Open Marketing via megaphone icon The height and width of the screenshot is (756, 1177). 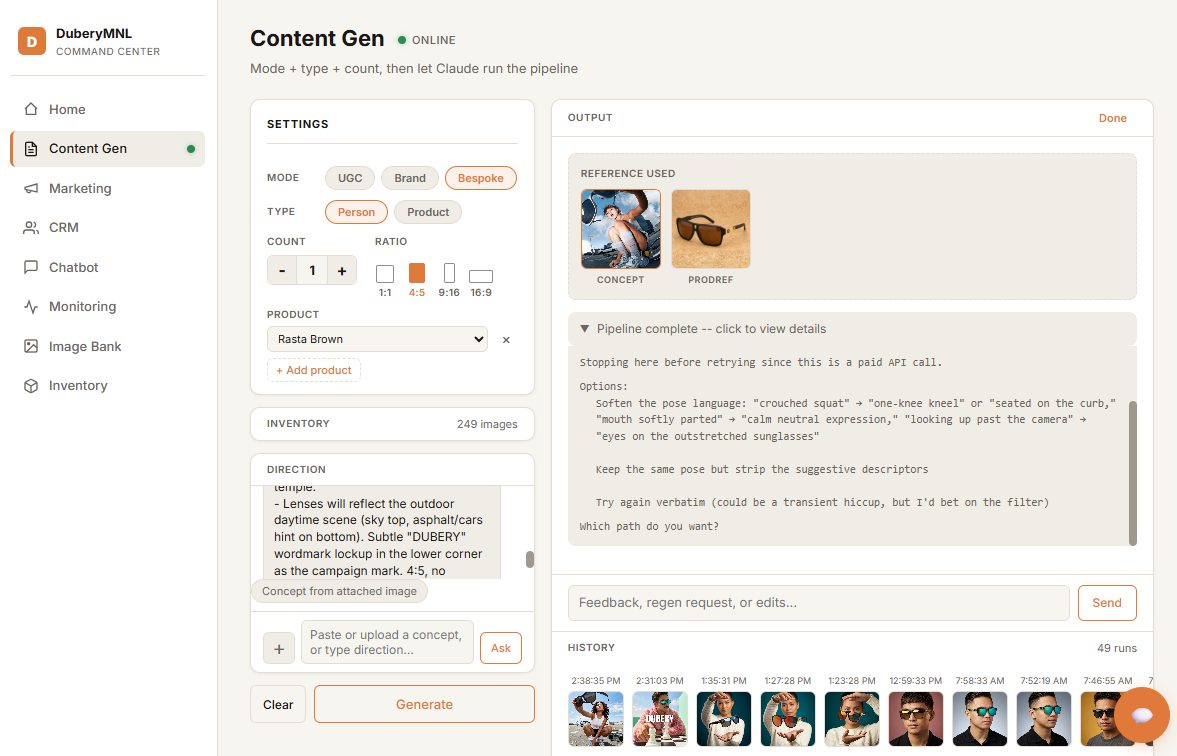point(31,188)
